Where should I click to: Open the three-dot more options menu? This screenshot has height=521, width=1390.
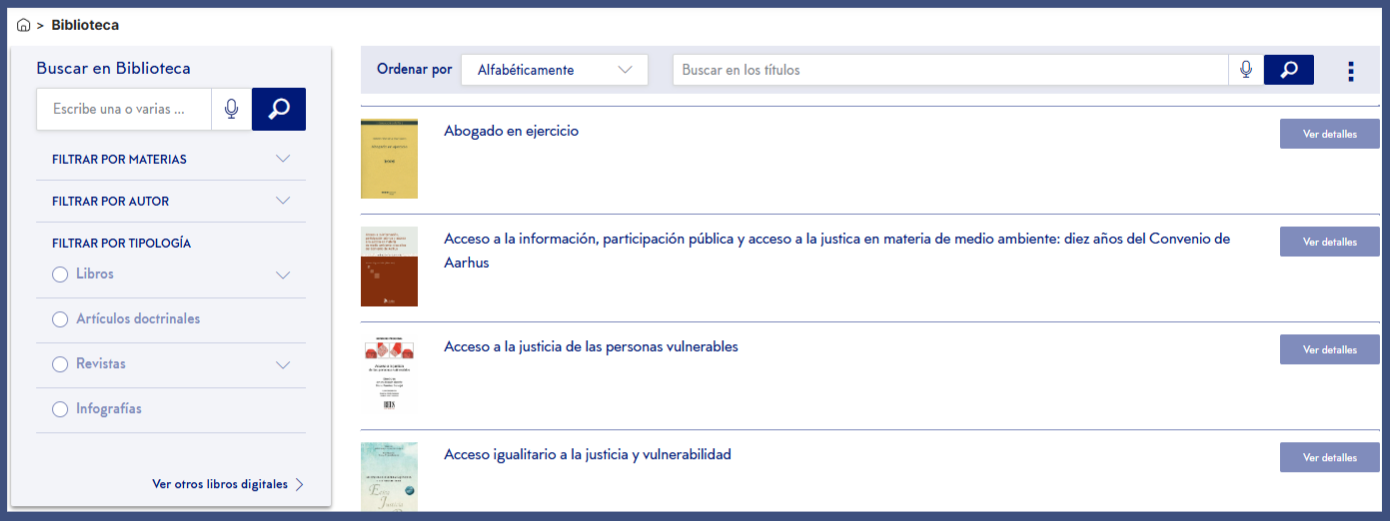pos(1351,71)
